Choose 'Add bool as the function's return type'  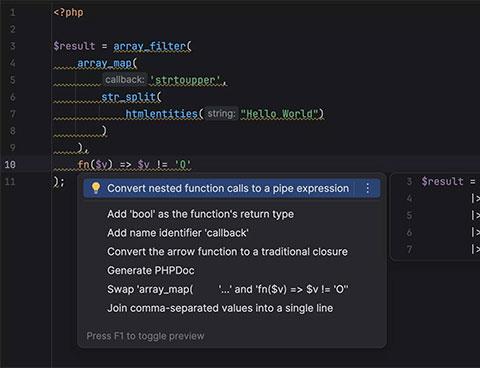[200, 214]
